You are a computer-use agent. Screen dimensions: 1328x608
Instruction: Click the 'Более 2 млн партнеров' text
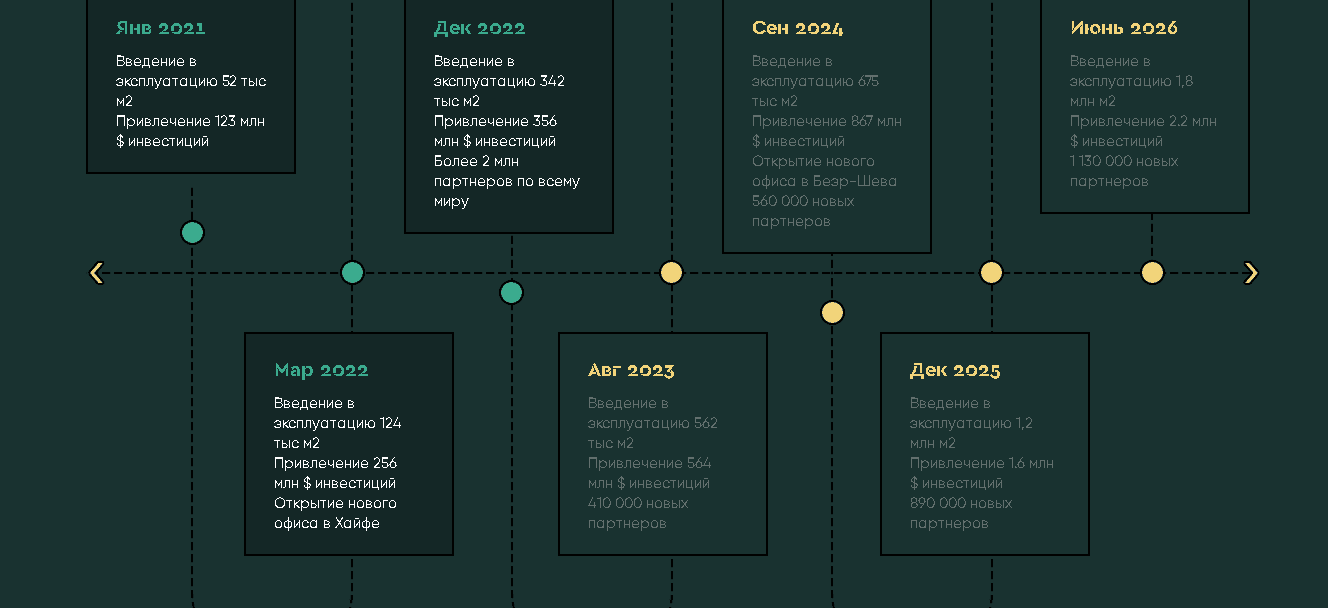[x=506, y=181]
